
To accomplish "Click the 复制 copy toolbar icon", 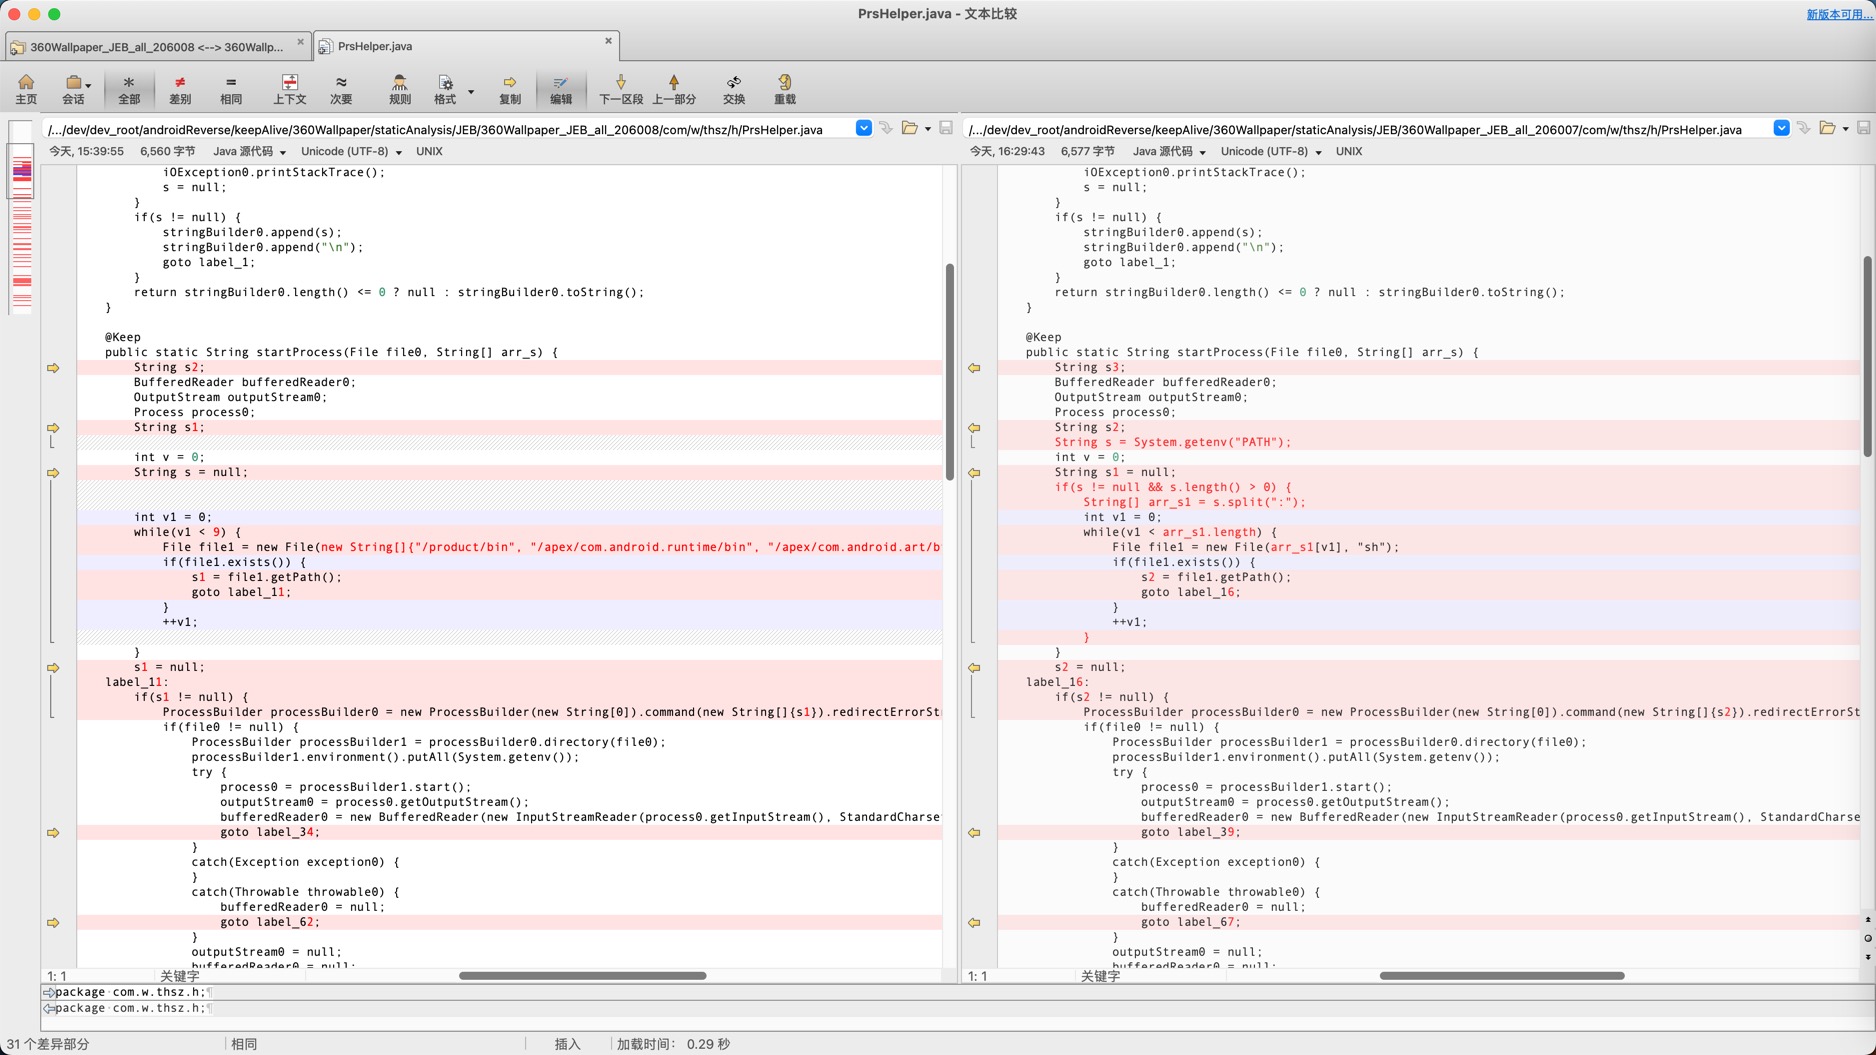I will [510, 89].
